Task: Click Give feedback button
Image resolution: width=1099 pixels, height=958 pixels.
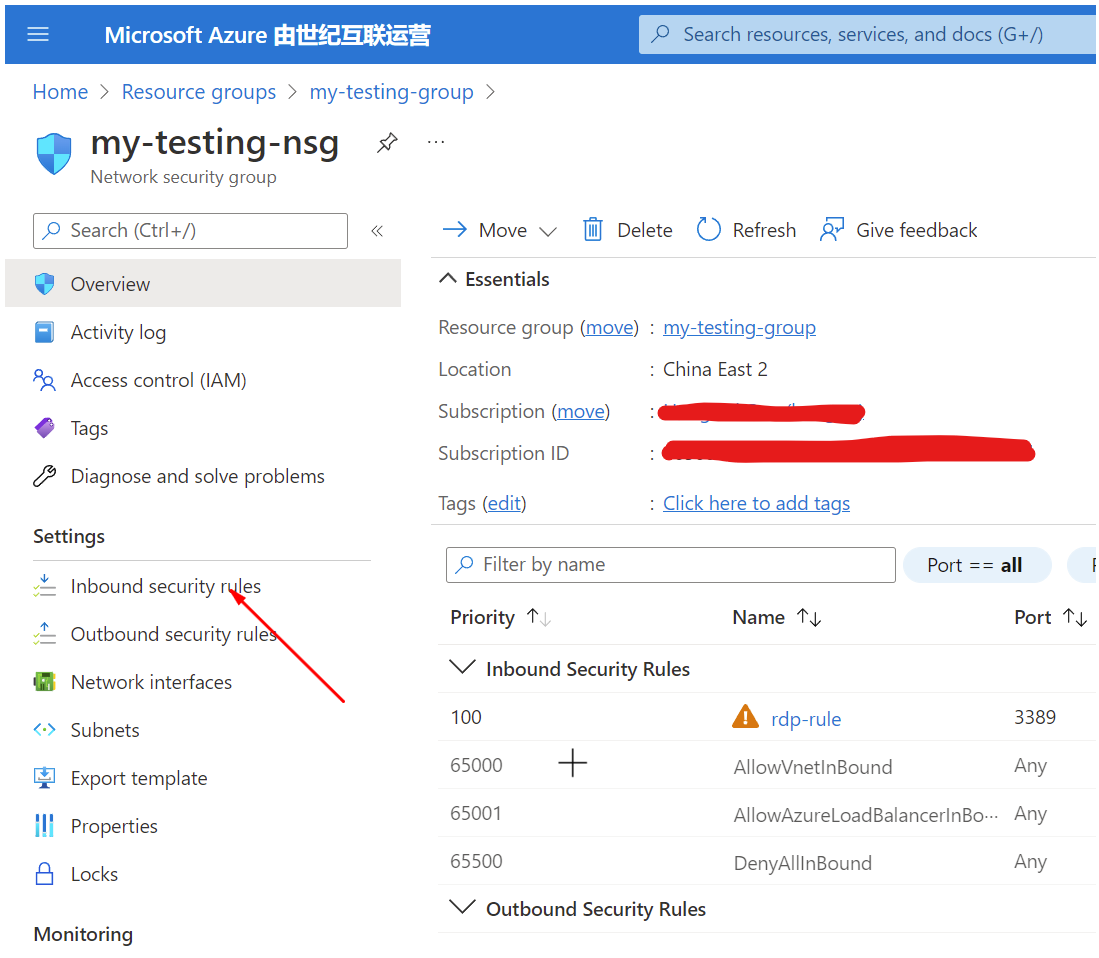Action: 899,229
